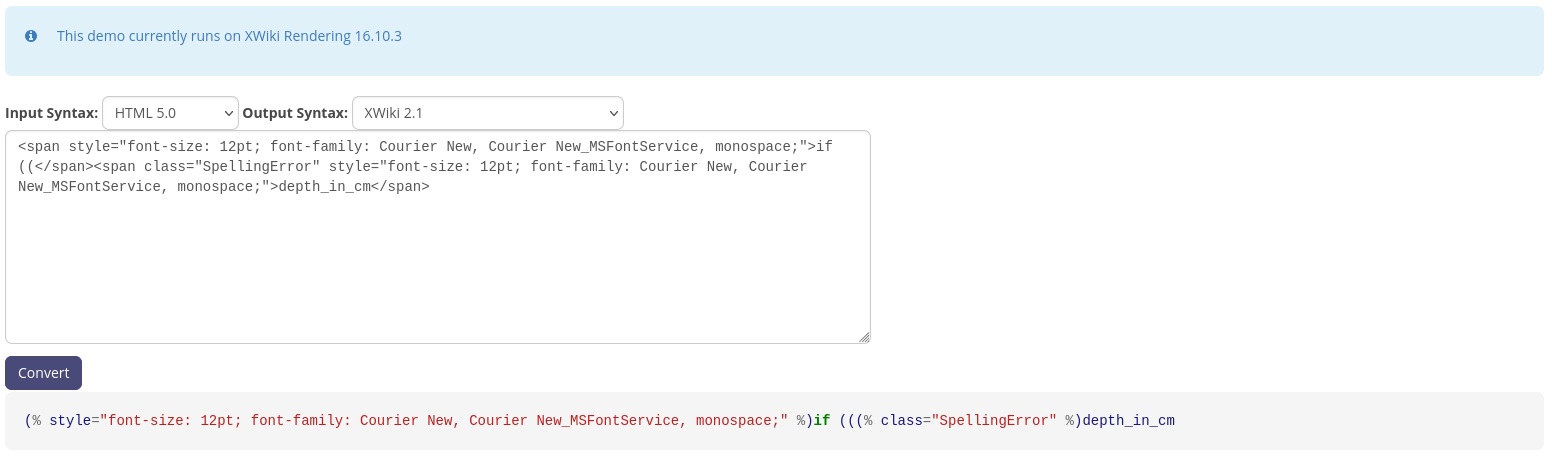
Task: Click the chevron arrow of the HTML 5.0 selector
Action: click(227, 114)
